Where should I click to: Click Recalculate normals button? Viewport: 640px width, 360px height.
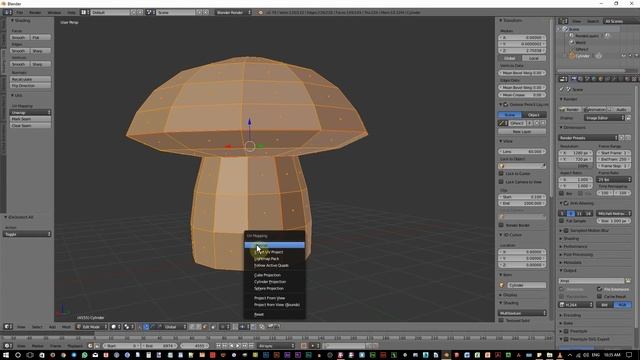[x=30, y=79]
